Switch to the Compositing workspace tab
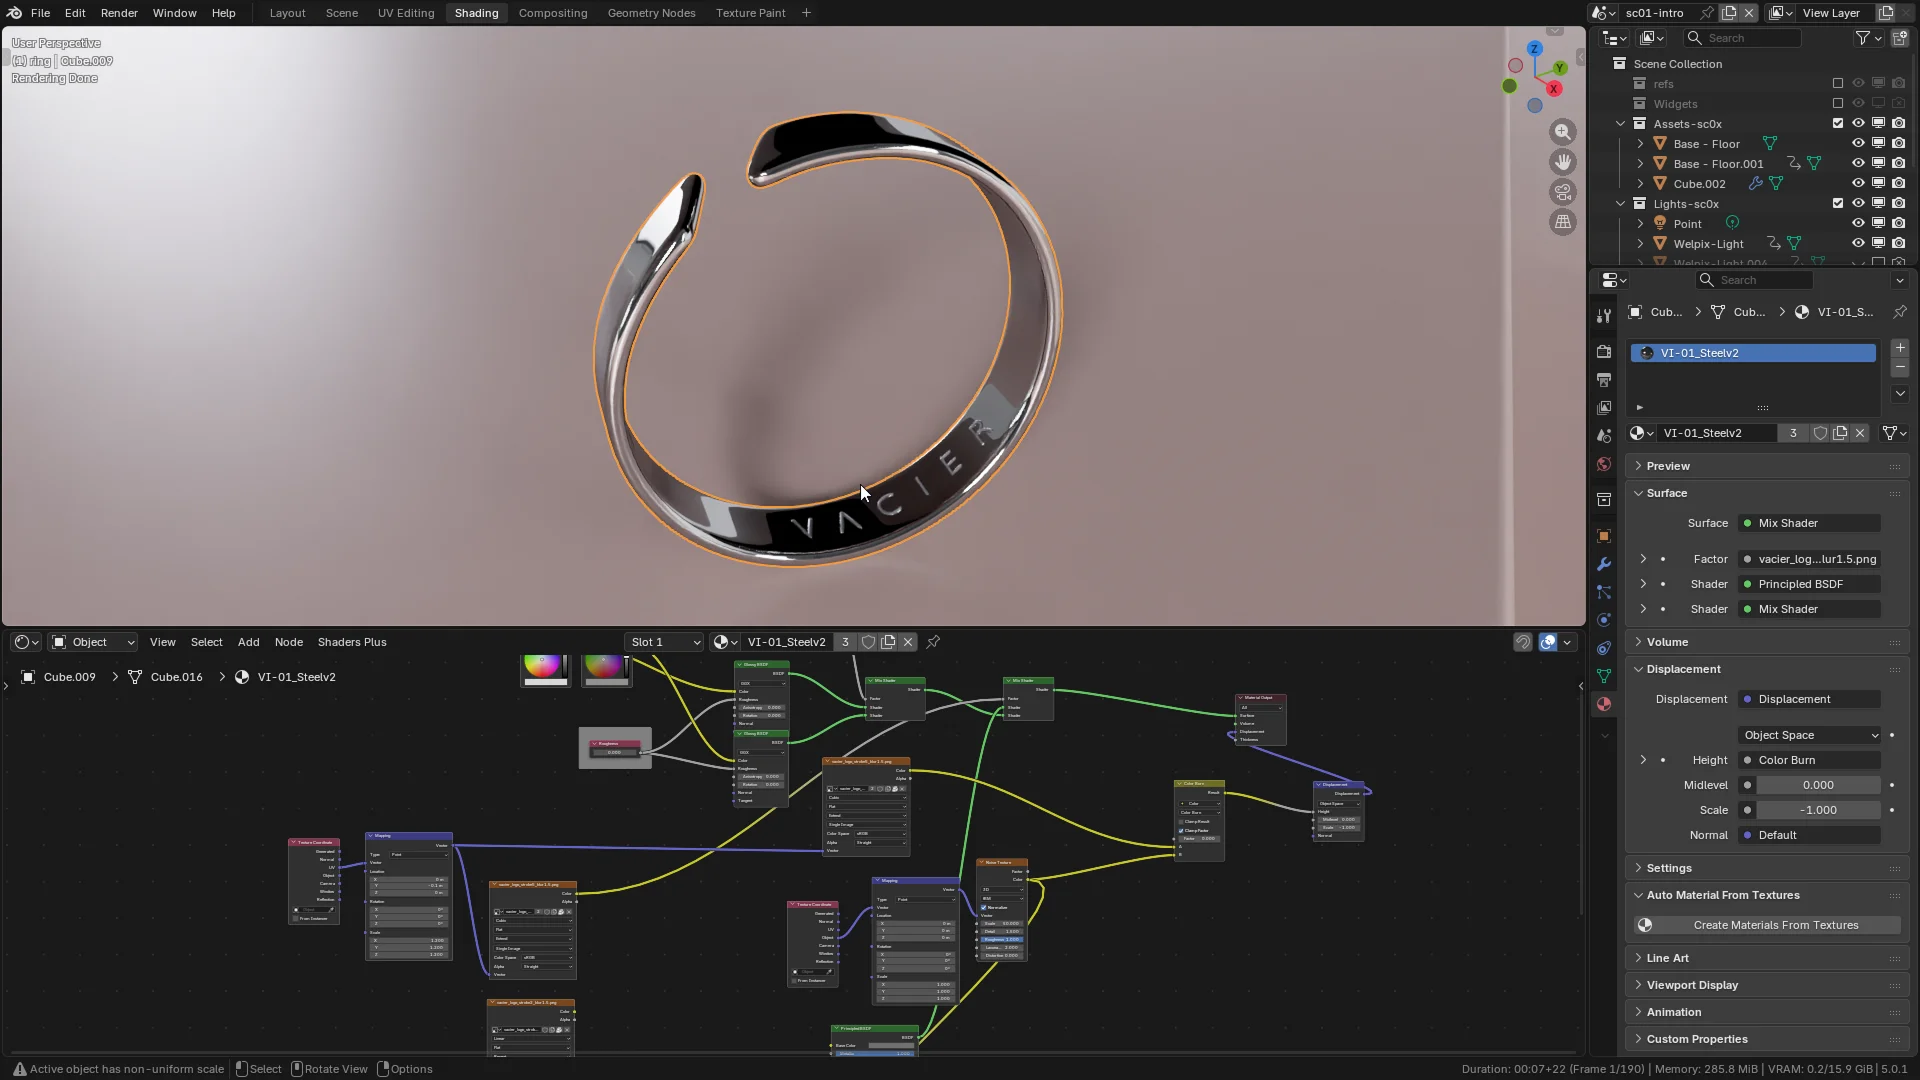 tap(553, 13)
